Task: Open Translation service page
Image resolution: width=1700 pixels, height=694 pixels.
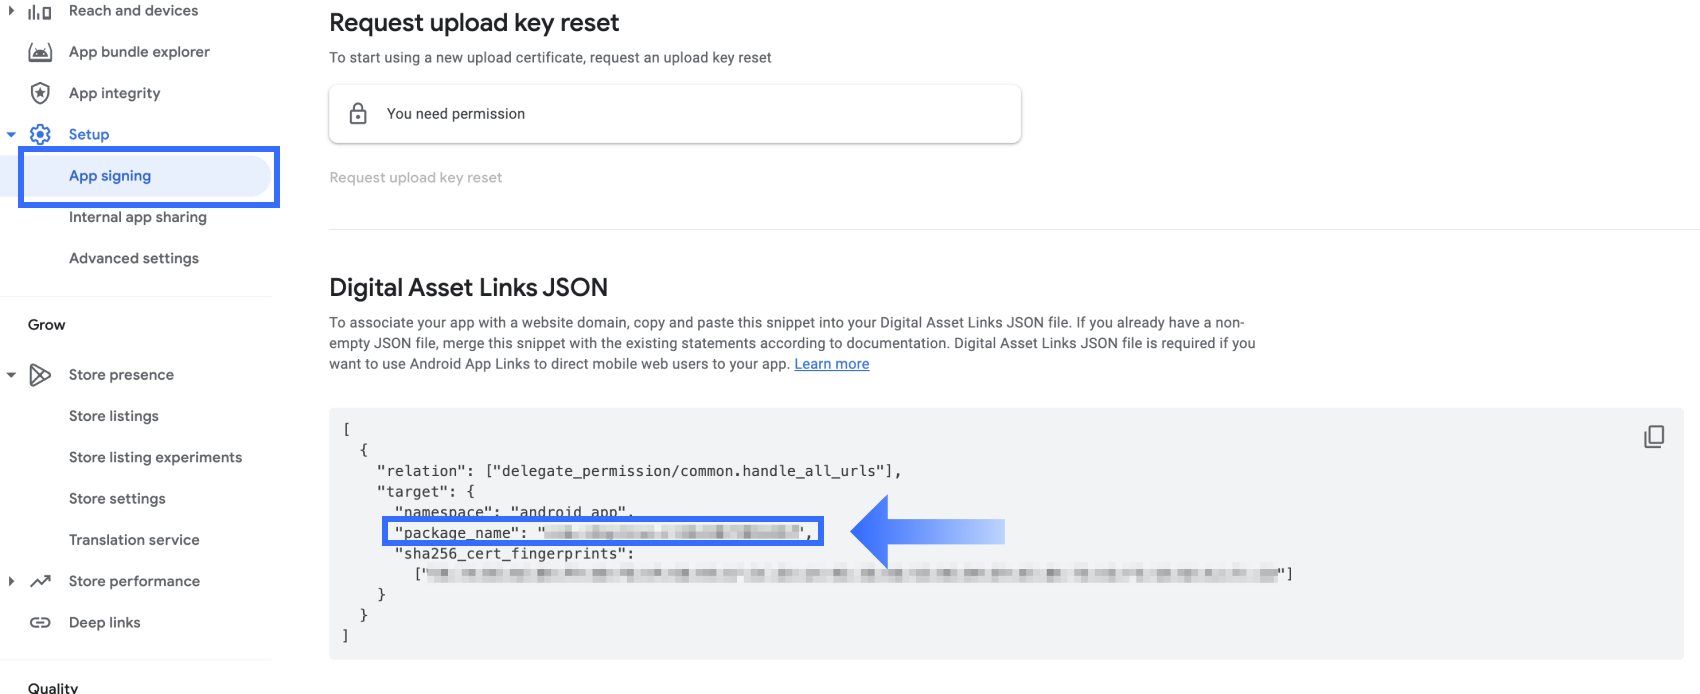Action: 134,540
